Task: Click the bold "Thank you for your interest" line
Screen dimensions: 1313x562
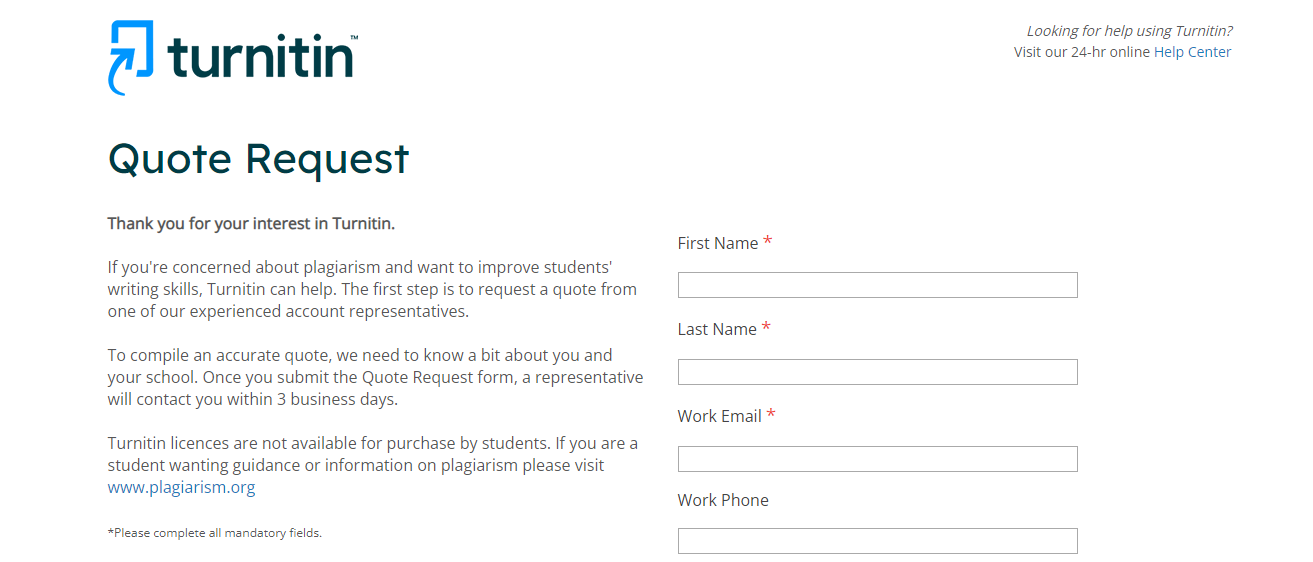Action: [x=251, y=223]
